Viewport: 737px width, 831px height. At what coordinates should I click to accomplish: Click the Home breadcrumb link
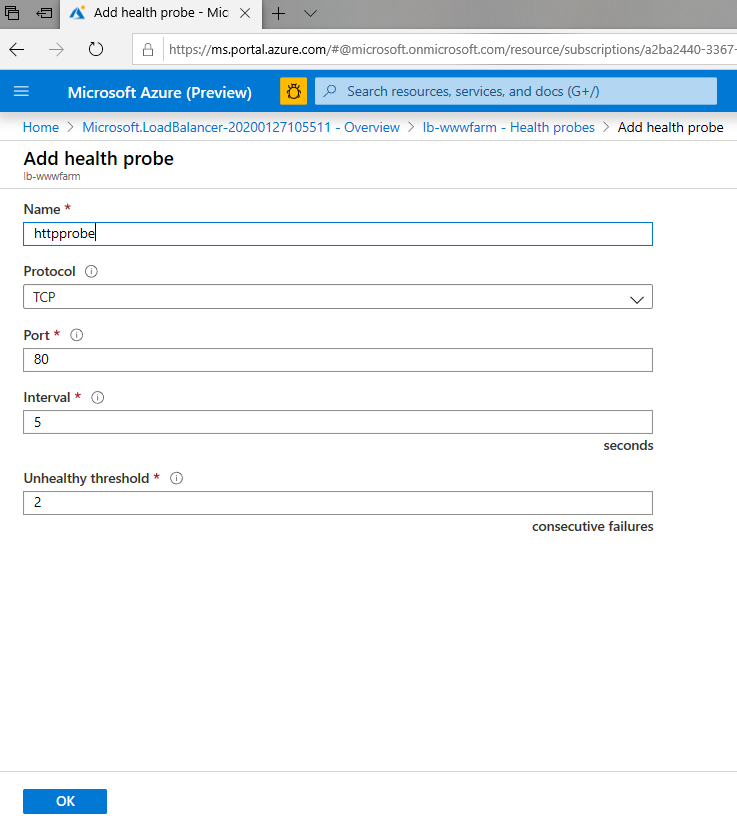pyautogui.click(x=41, y=127)
